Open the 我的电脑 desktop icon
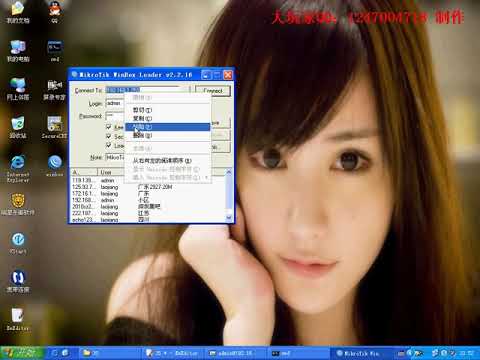 (x=18, y=51)
